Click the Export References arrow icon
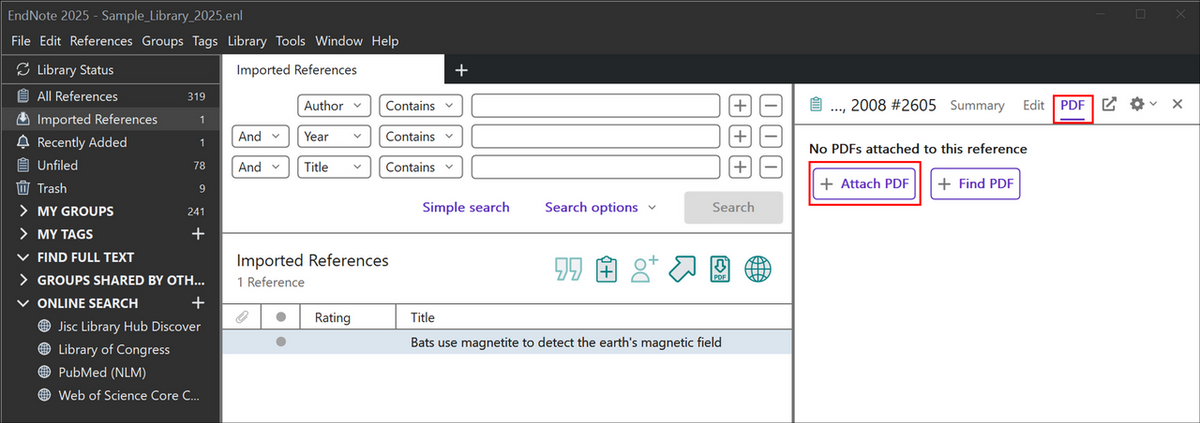The height and width of the screenshot is (423, 1200). 684,269
